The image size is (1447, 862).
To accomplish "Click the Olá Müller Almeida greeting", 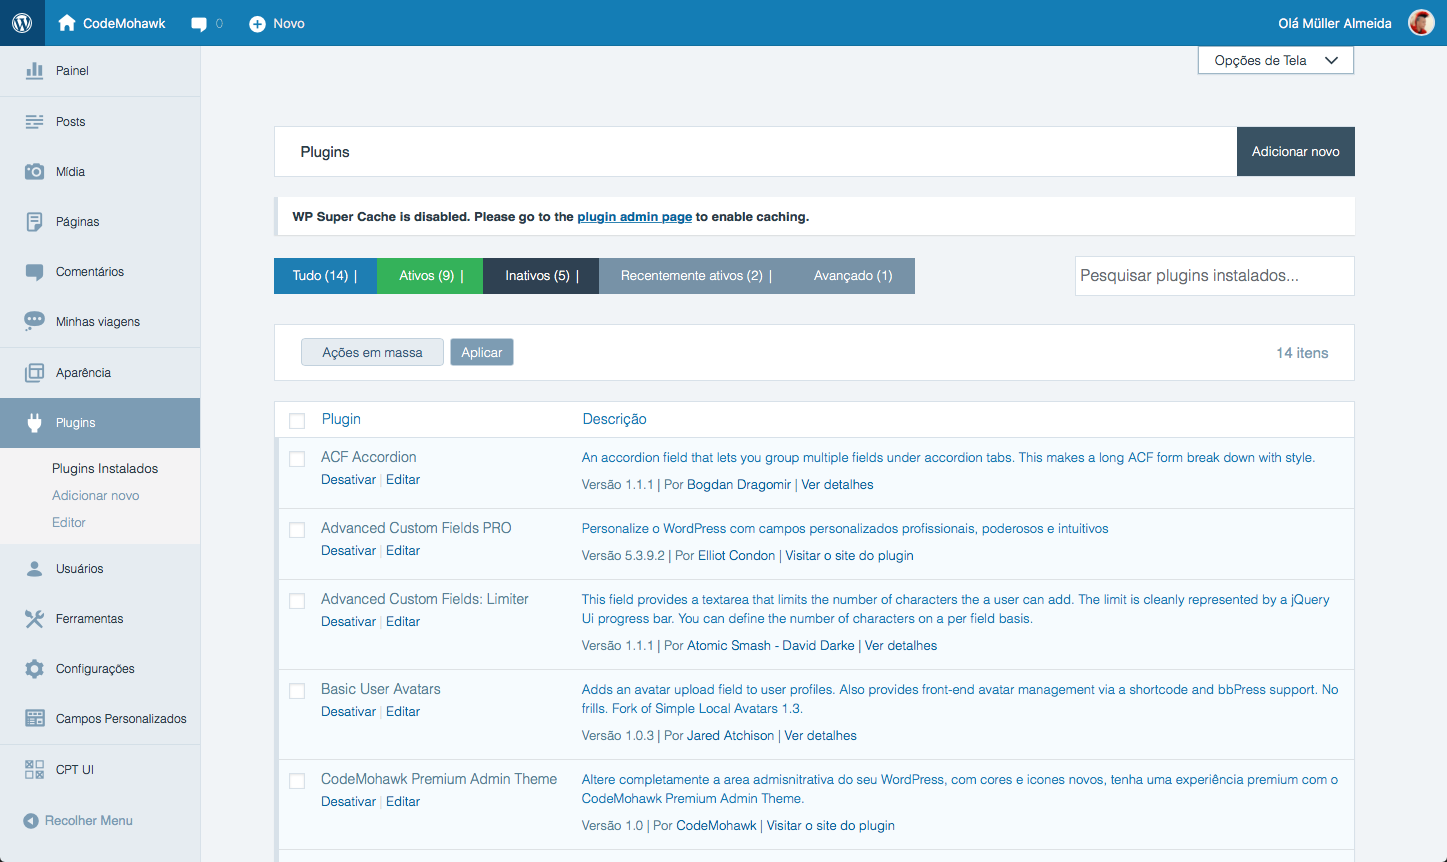I will (x=1334, y=24).
